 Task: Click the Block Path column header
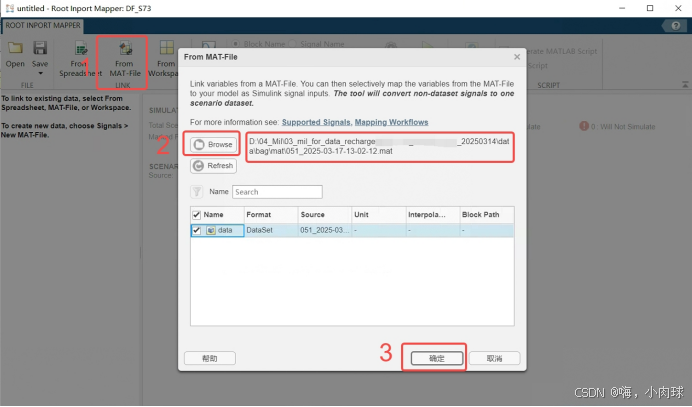coord(487,215)
